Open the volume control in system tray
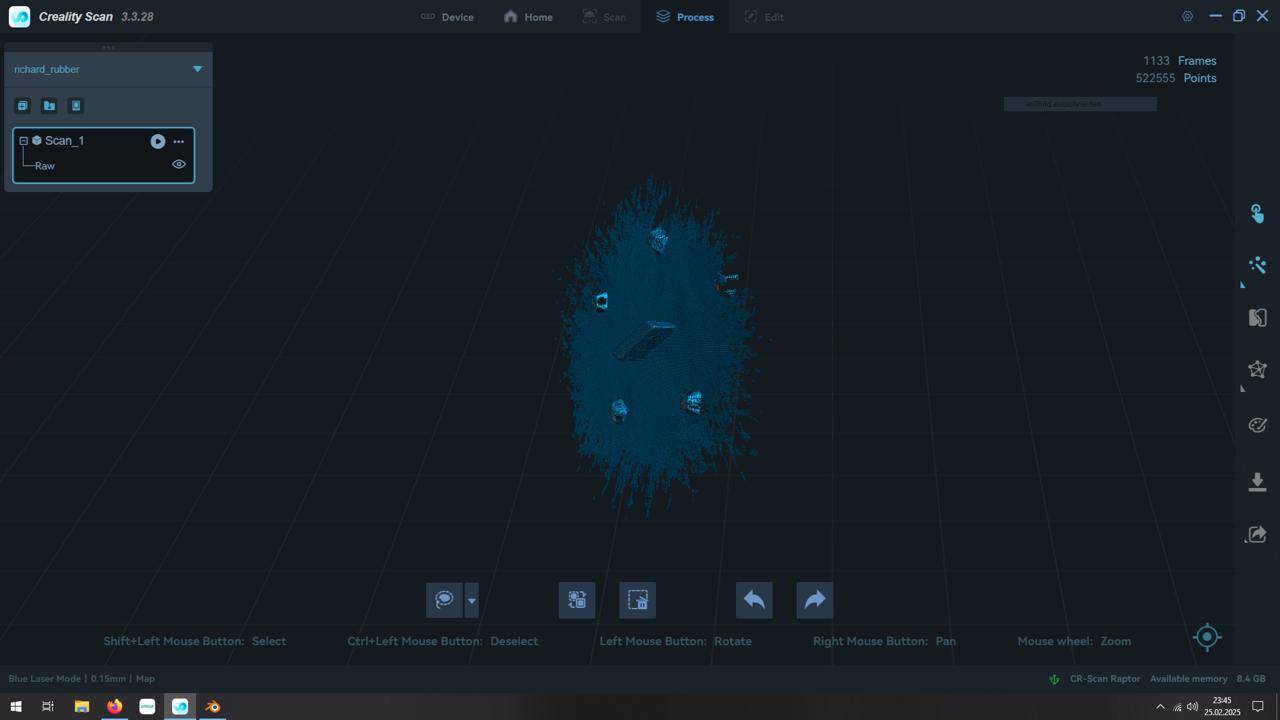1280x720 pixels. coord(1192,707)
